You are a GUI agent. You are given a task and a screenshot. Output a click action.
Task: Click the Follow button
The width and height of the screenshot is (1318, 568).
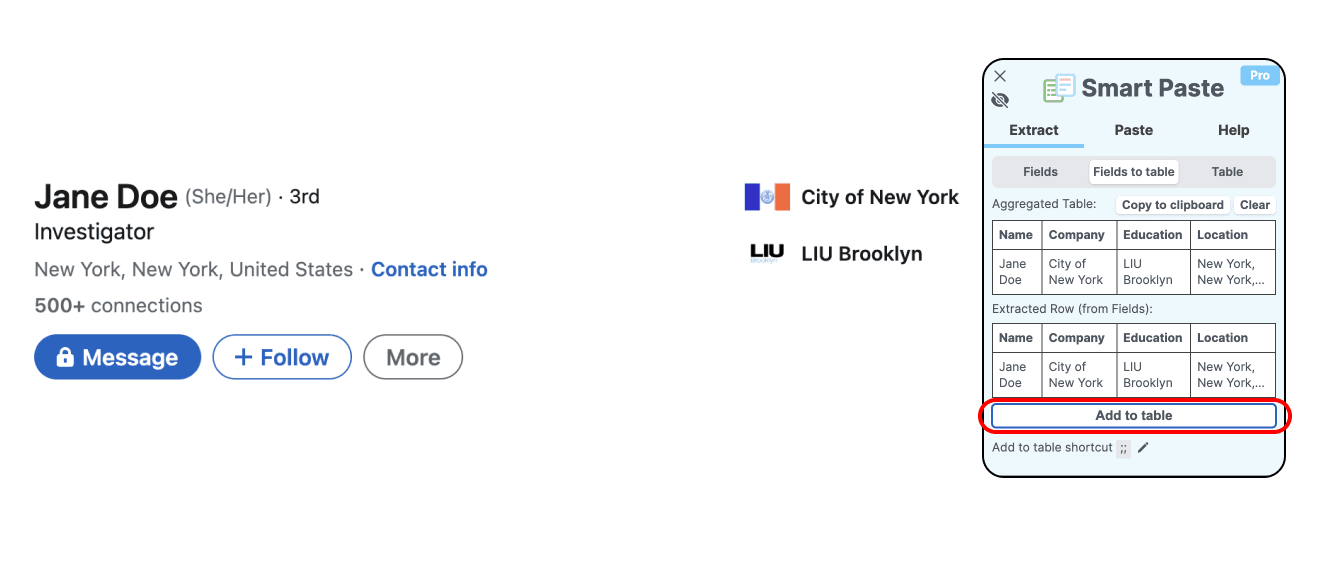click(282, 357)
